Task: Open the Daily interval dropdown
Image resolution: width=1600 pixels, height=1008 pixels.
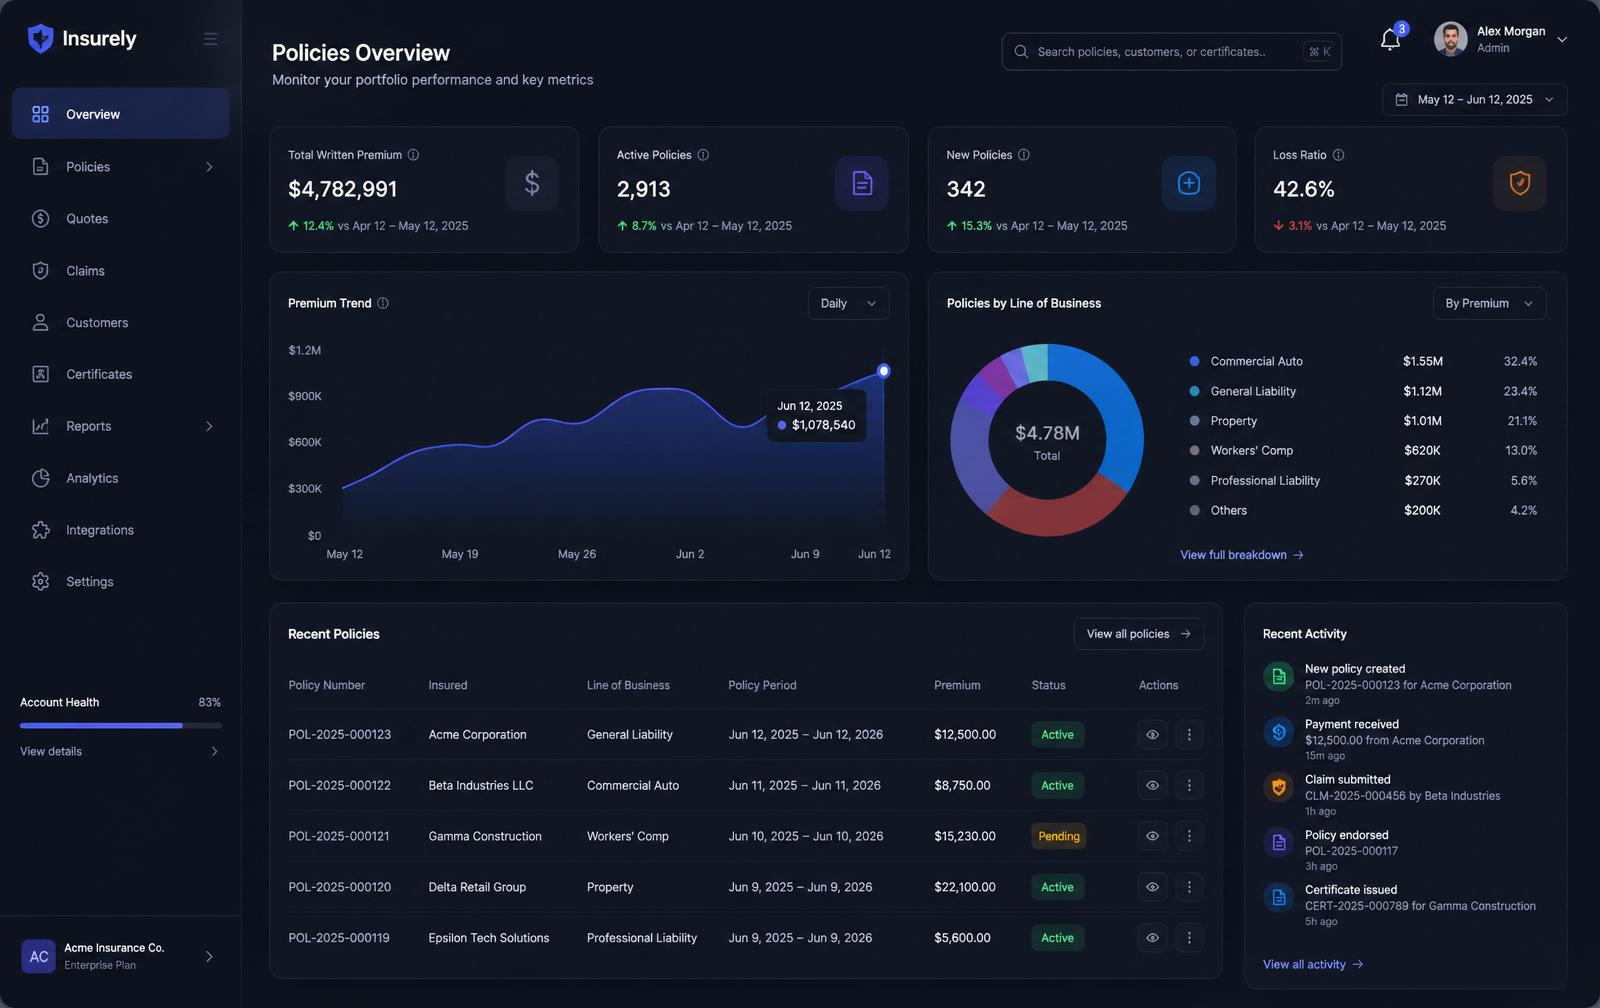Action: (x=848, y=304)
